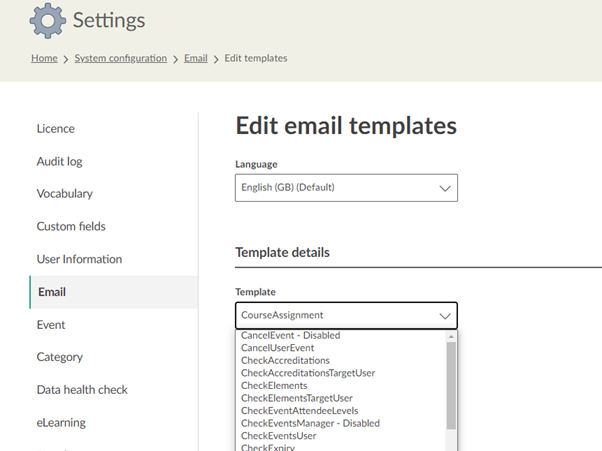Open the Email breadcrumb link
602x451 pixels.
pyautogui.click(x=195, y=58)
